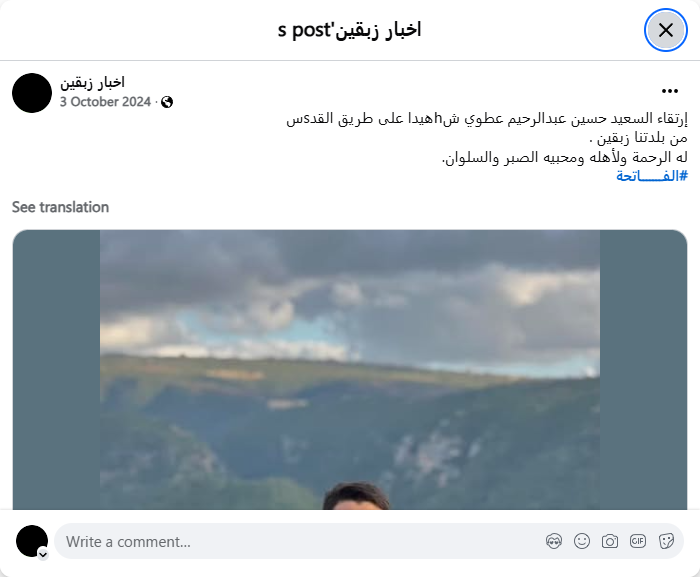Expand the commenting identity switcher chevron
Screen dimensions: 700x577
pos(43,555)
